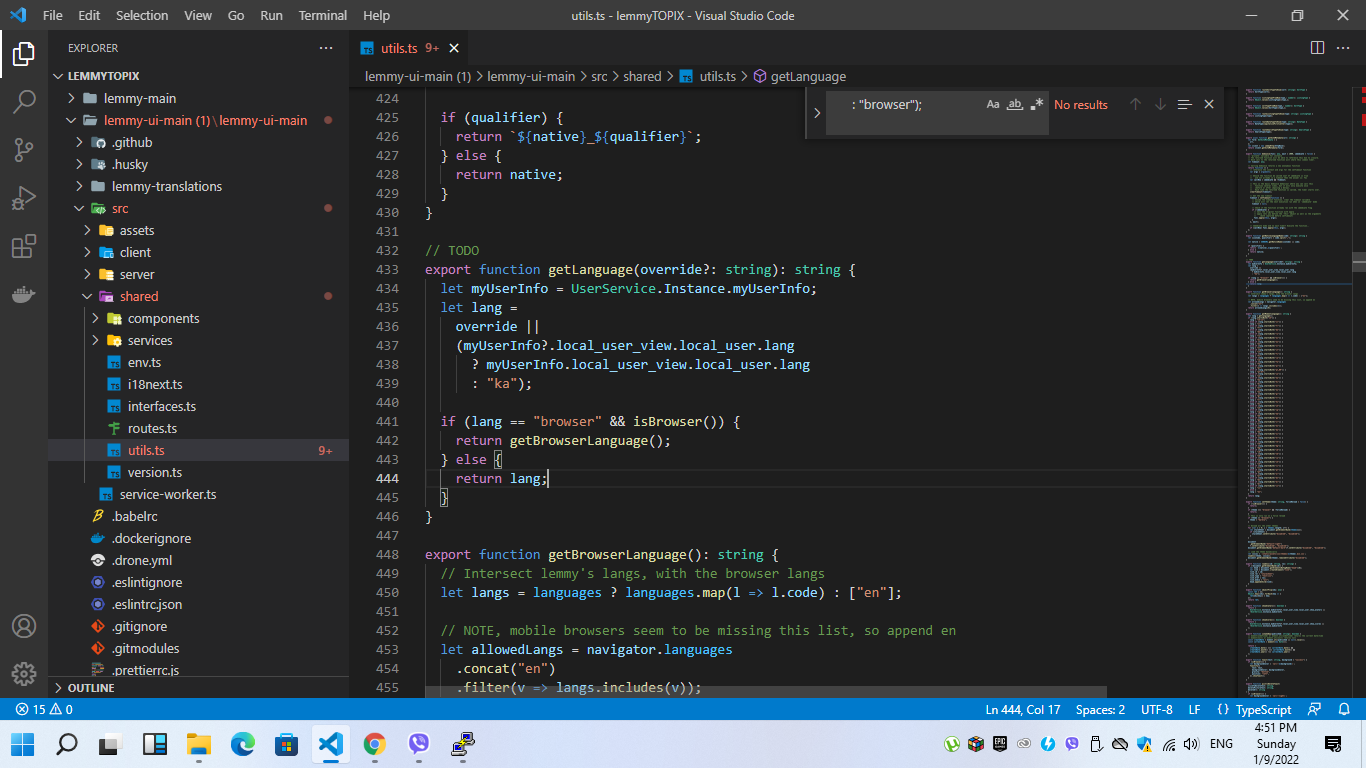
Task: Open notifications via the bell icon
Action: 1344,709
